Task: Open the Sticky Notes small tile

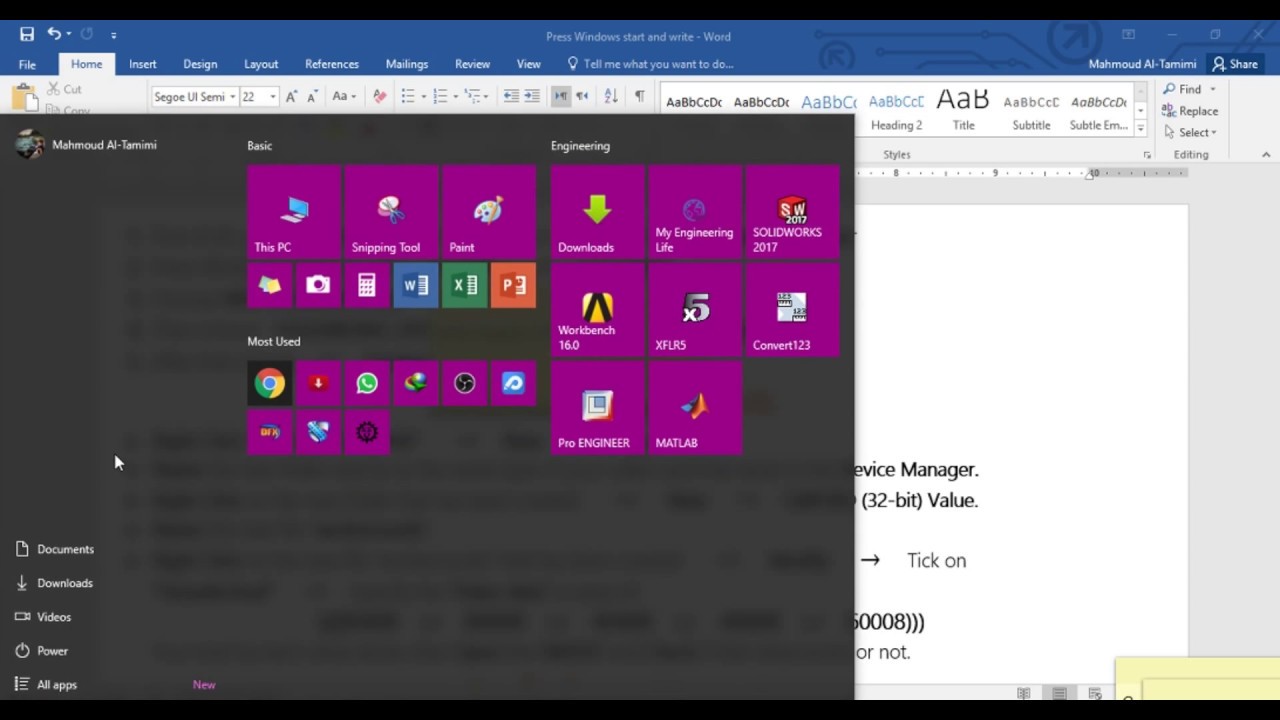Action: point(270,285)
